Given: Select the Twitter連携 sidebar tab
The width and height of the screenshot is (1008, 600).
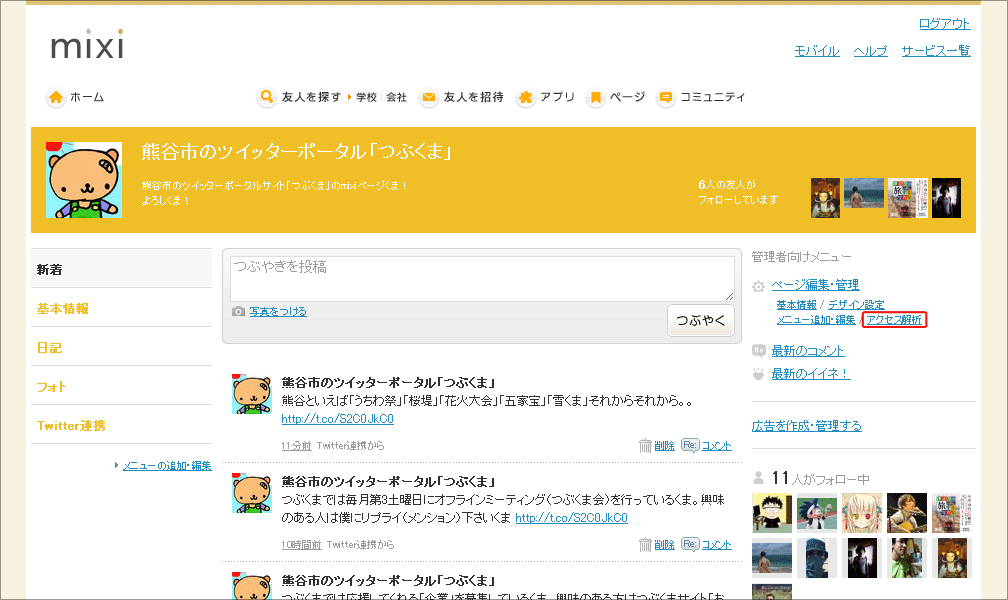Looking at the screenshot, I should (x=122, y=425).
